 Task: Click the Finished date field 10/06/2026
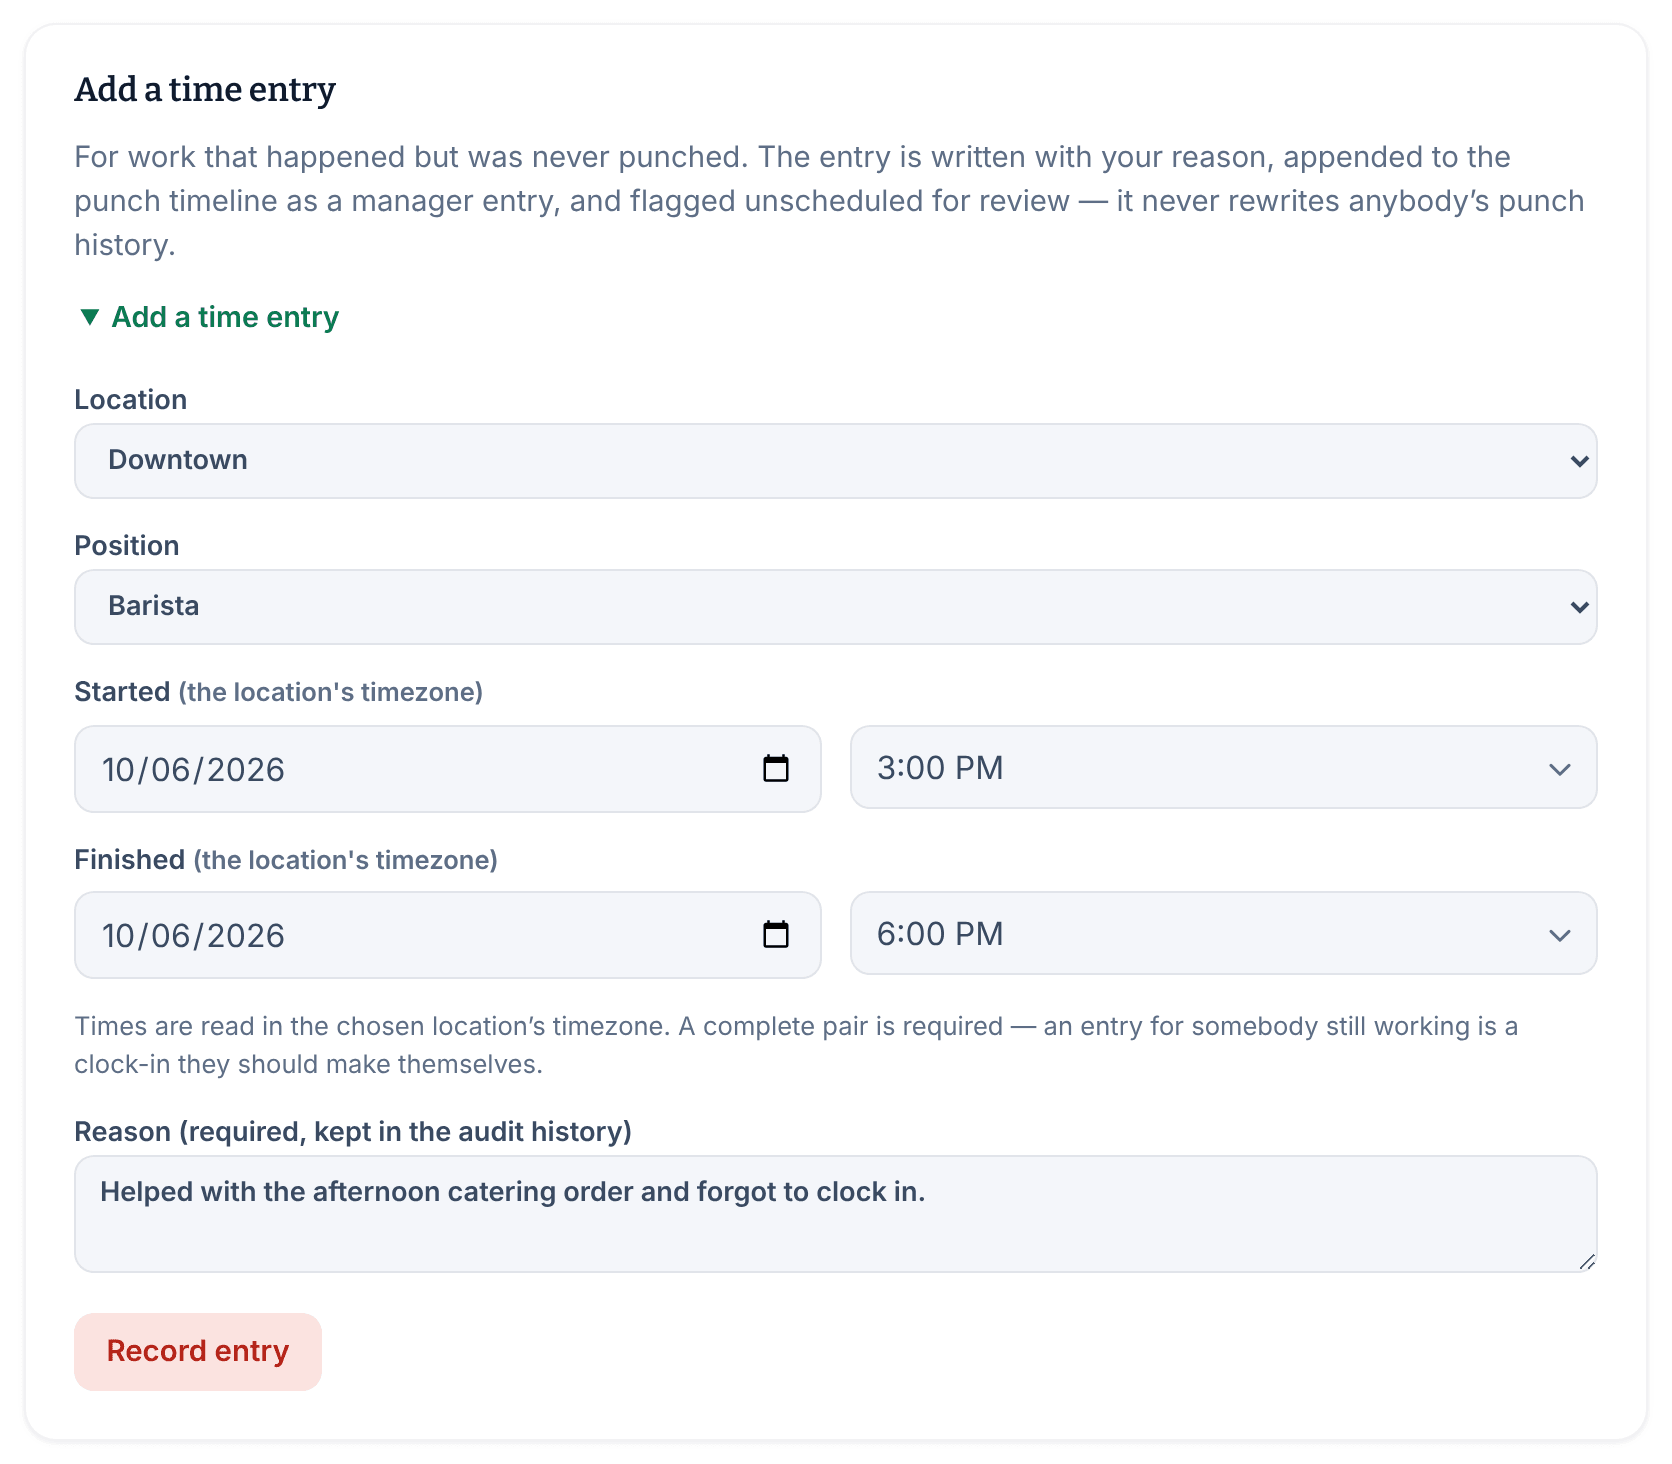tap(447, 935)
